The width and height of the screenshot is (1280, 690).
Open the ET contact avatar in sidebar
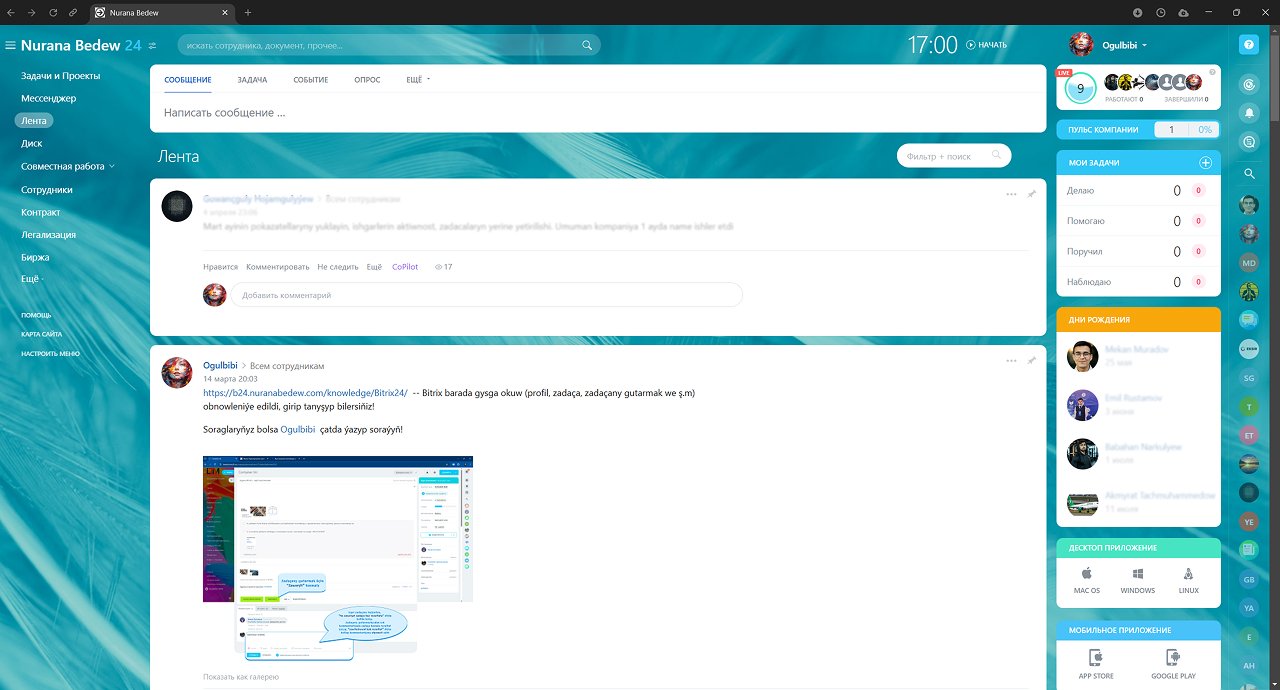coord(1248,435)
